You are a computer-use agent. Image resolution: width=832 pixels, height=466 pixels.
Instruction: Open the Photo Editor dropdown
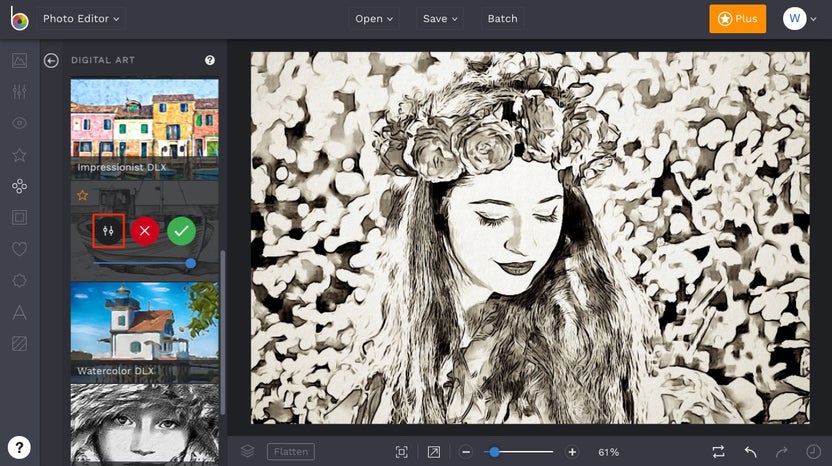(81, 19)
